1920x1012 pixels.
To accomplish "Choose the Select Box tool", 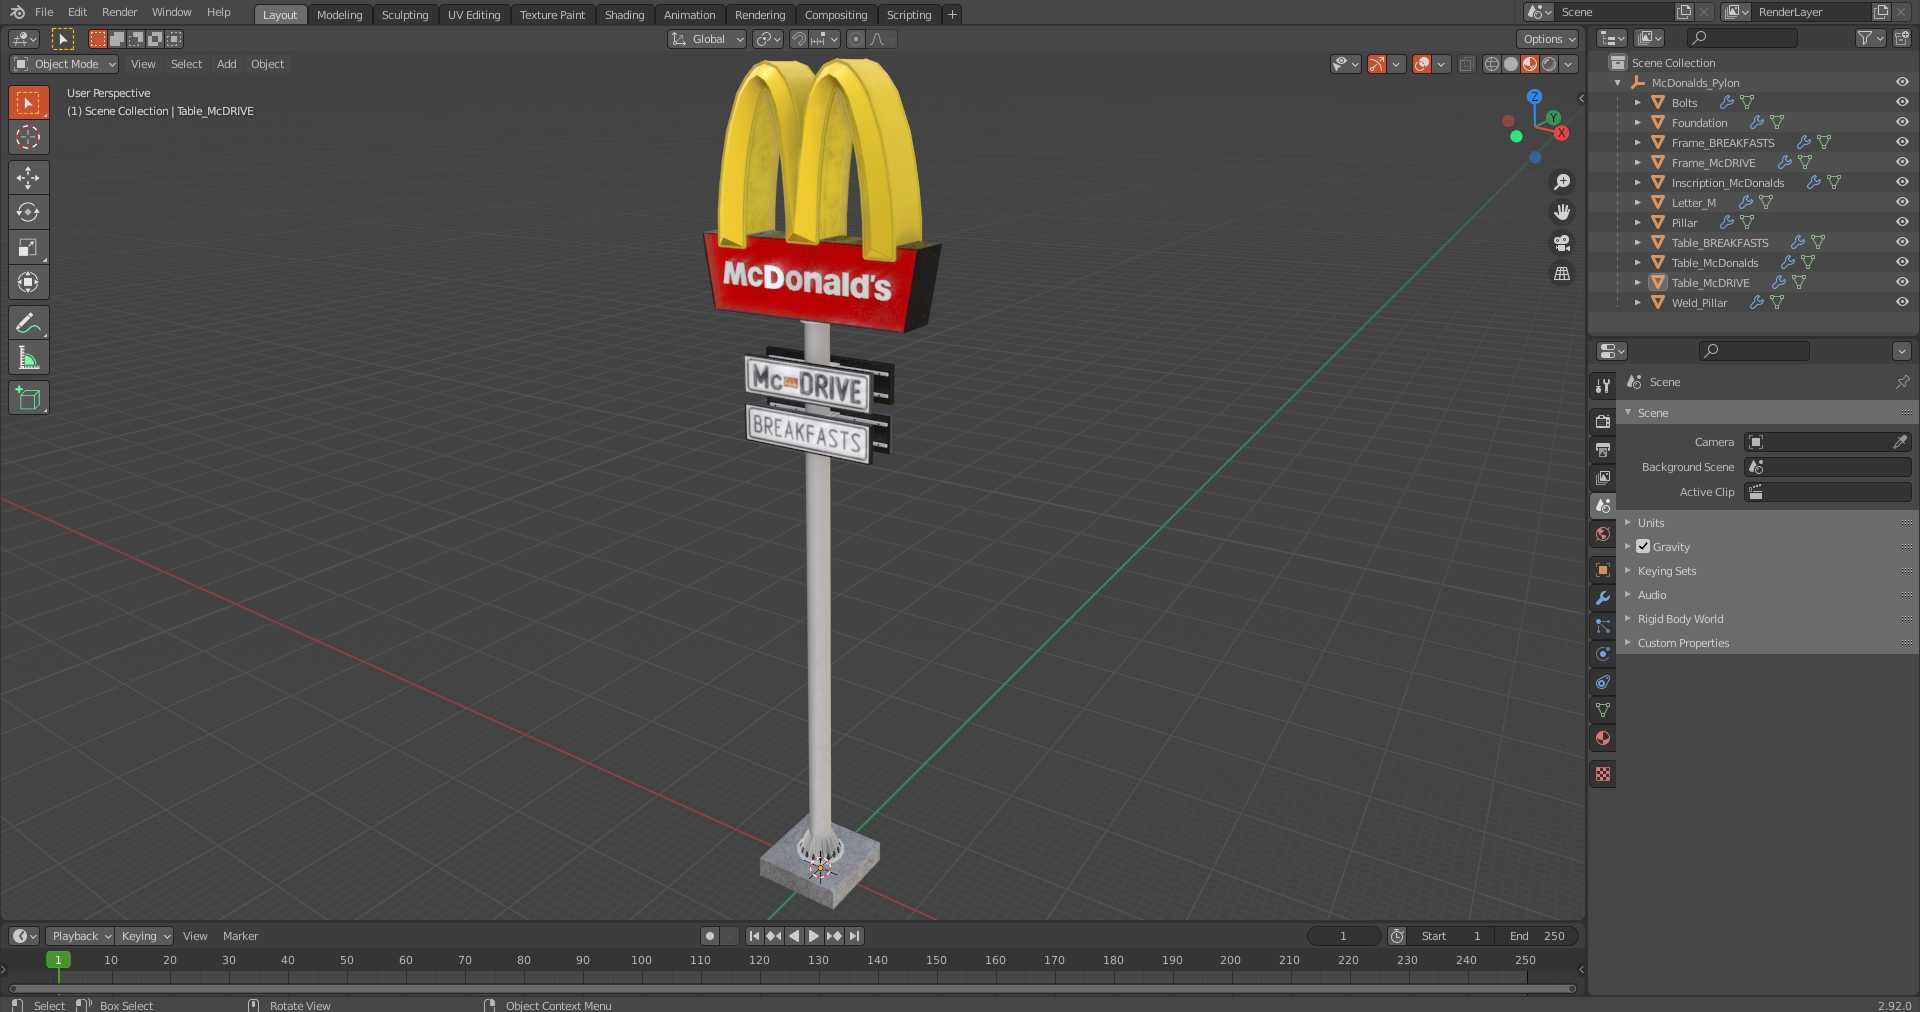I will point(28,102).
